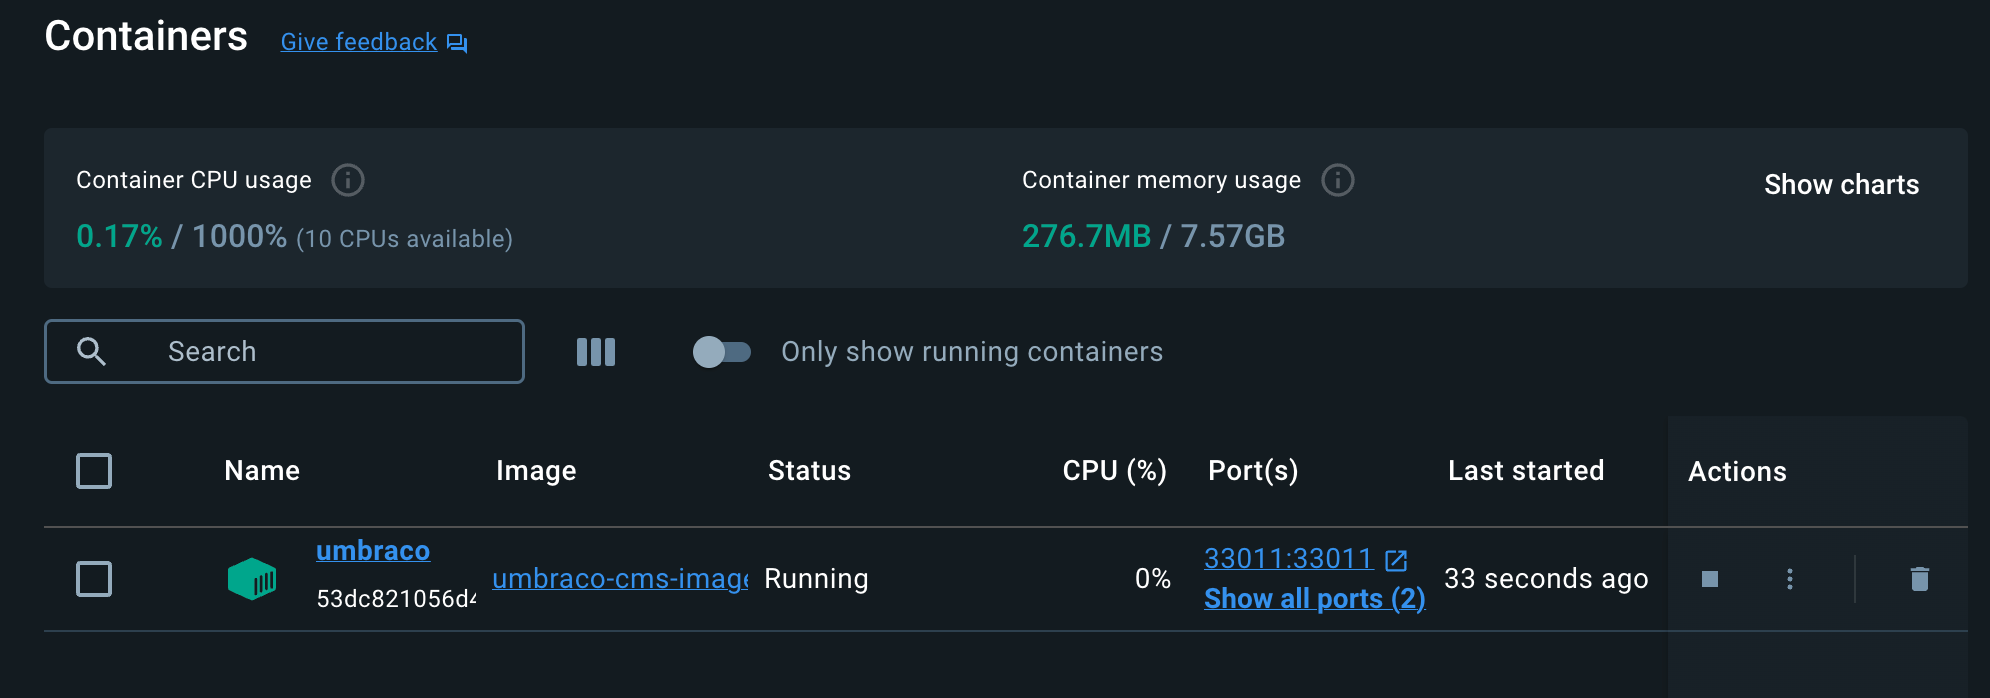Stop the umbraco container

pyautogui.click(x=1709, y=579)
